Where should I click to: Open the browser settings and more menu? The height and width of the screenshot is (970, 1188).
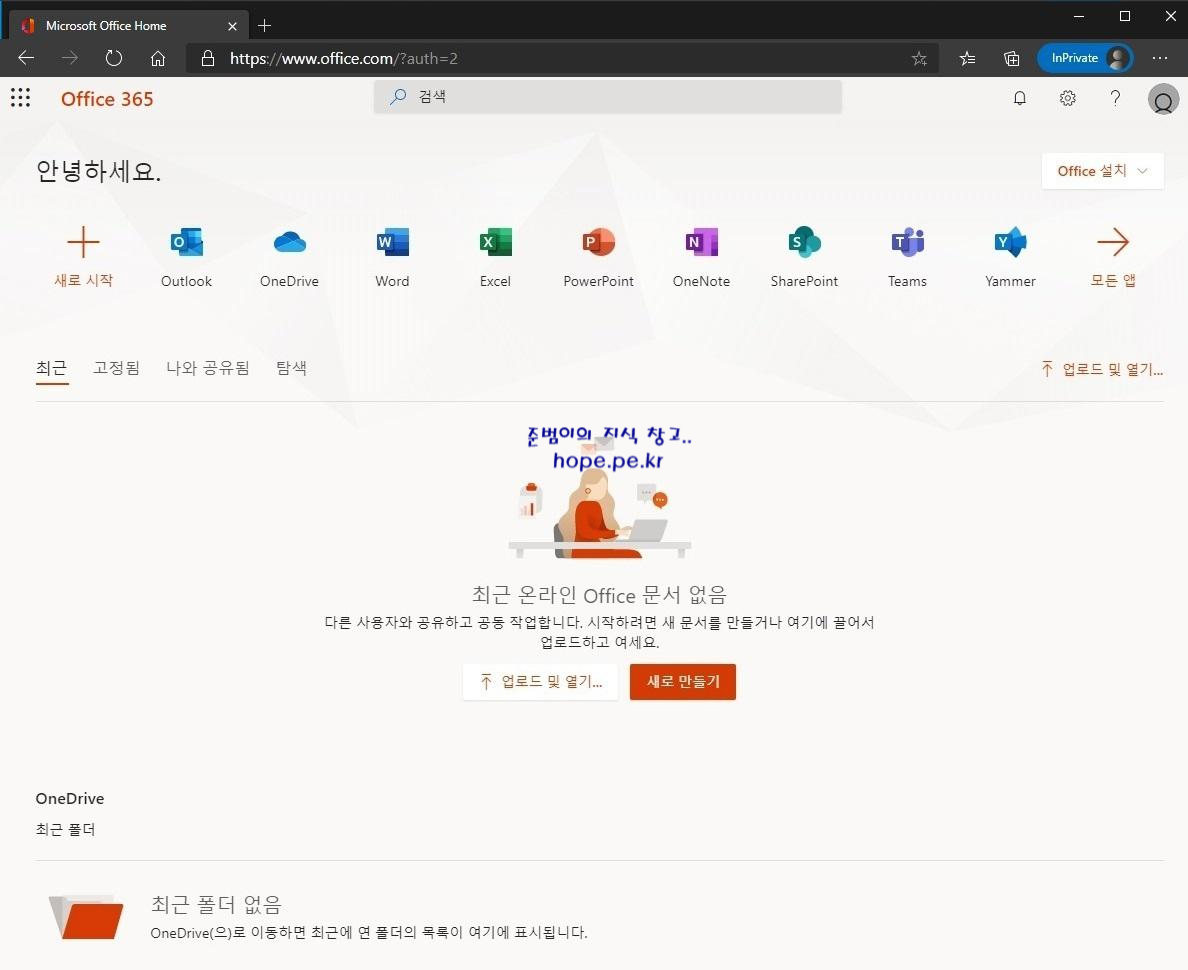tap(1160, 58)
